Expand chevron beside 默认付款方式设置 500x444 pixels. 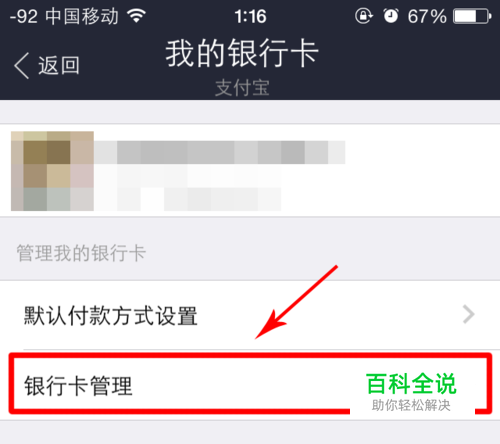tap(469, 315)
